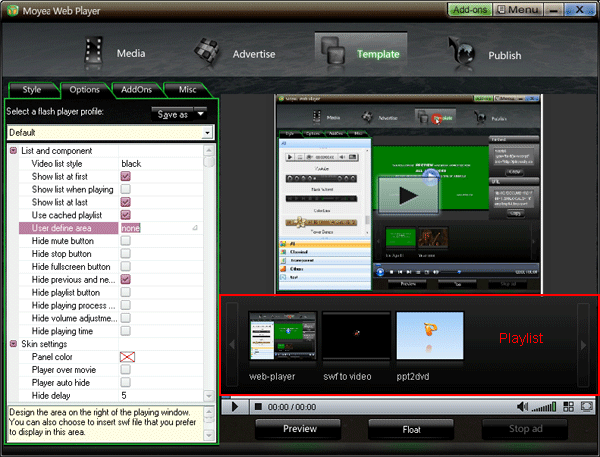Switch to the AddOns tab

(x=136, y=90)
